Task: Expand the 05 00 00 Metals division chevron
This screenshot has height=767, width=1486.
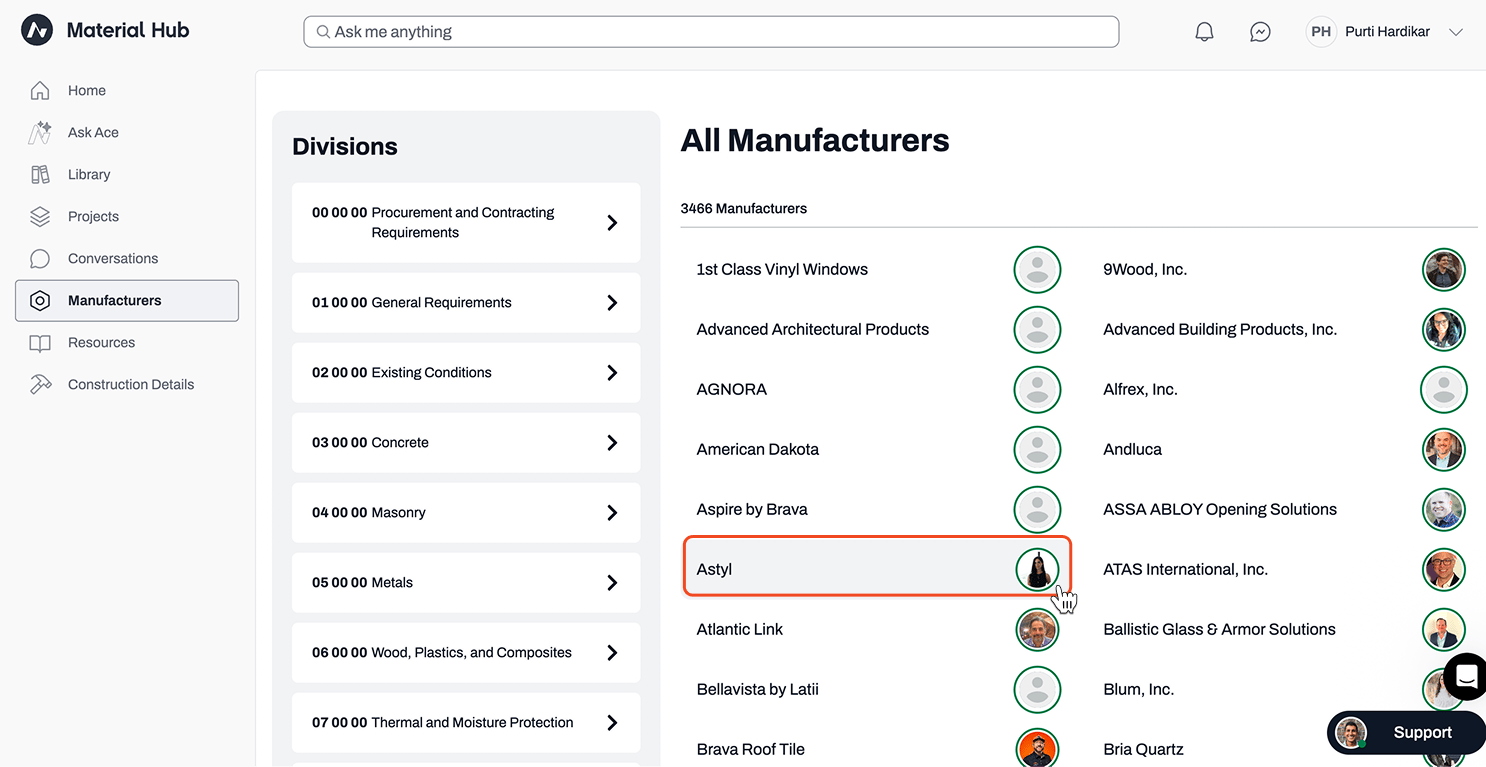Action: 612,582
